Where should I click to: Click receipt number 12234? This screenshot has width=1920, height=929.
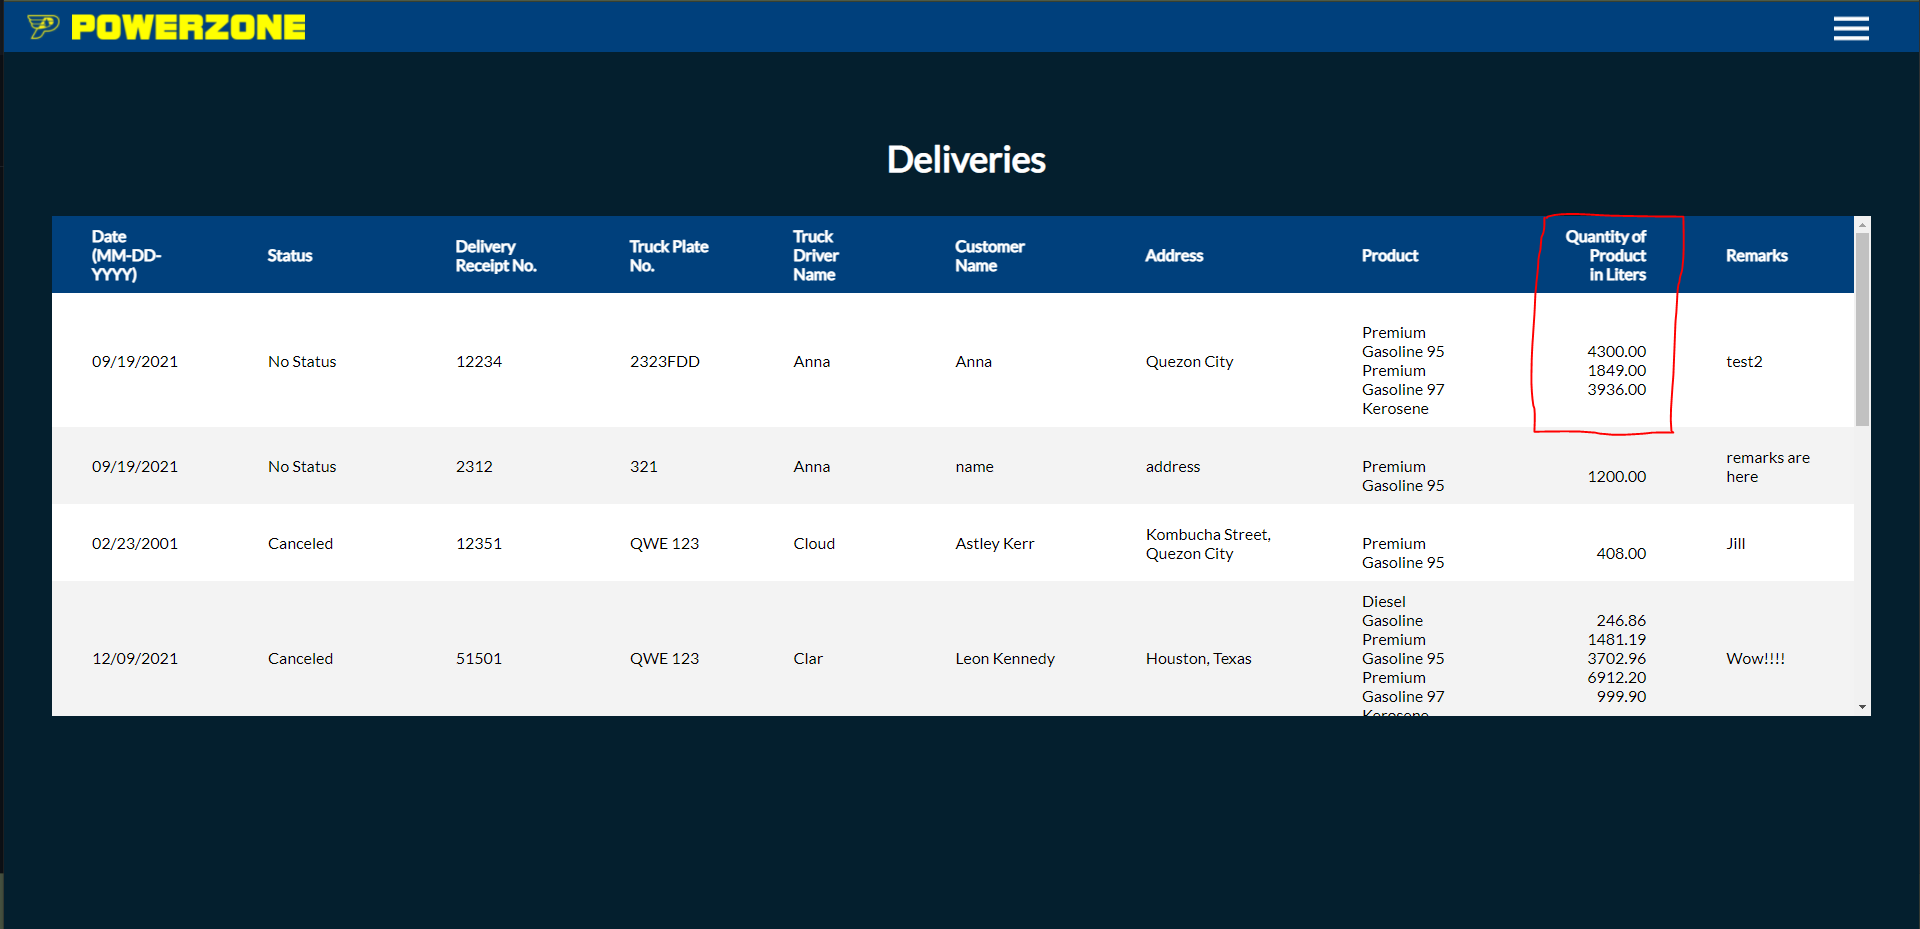[x=479, y=362]
